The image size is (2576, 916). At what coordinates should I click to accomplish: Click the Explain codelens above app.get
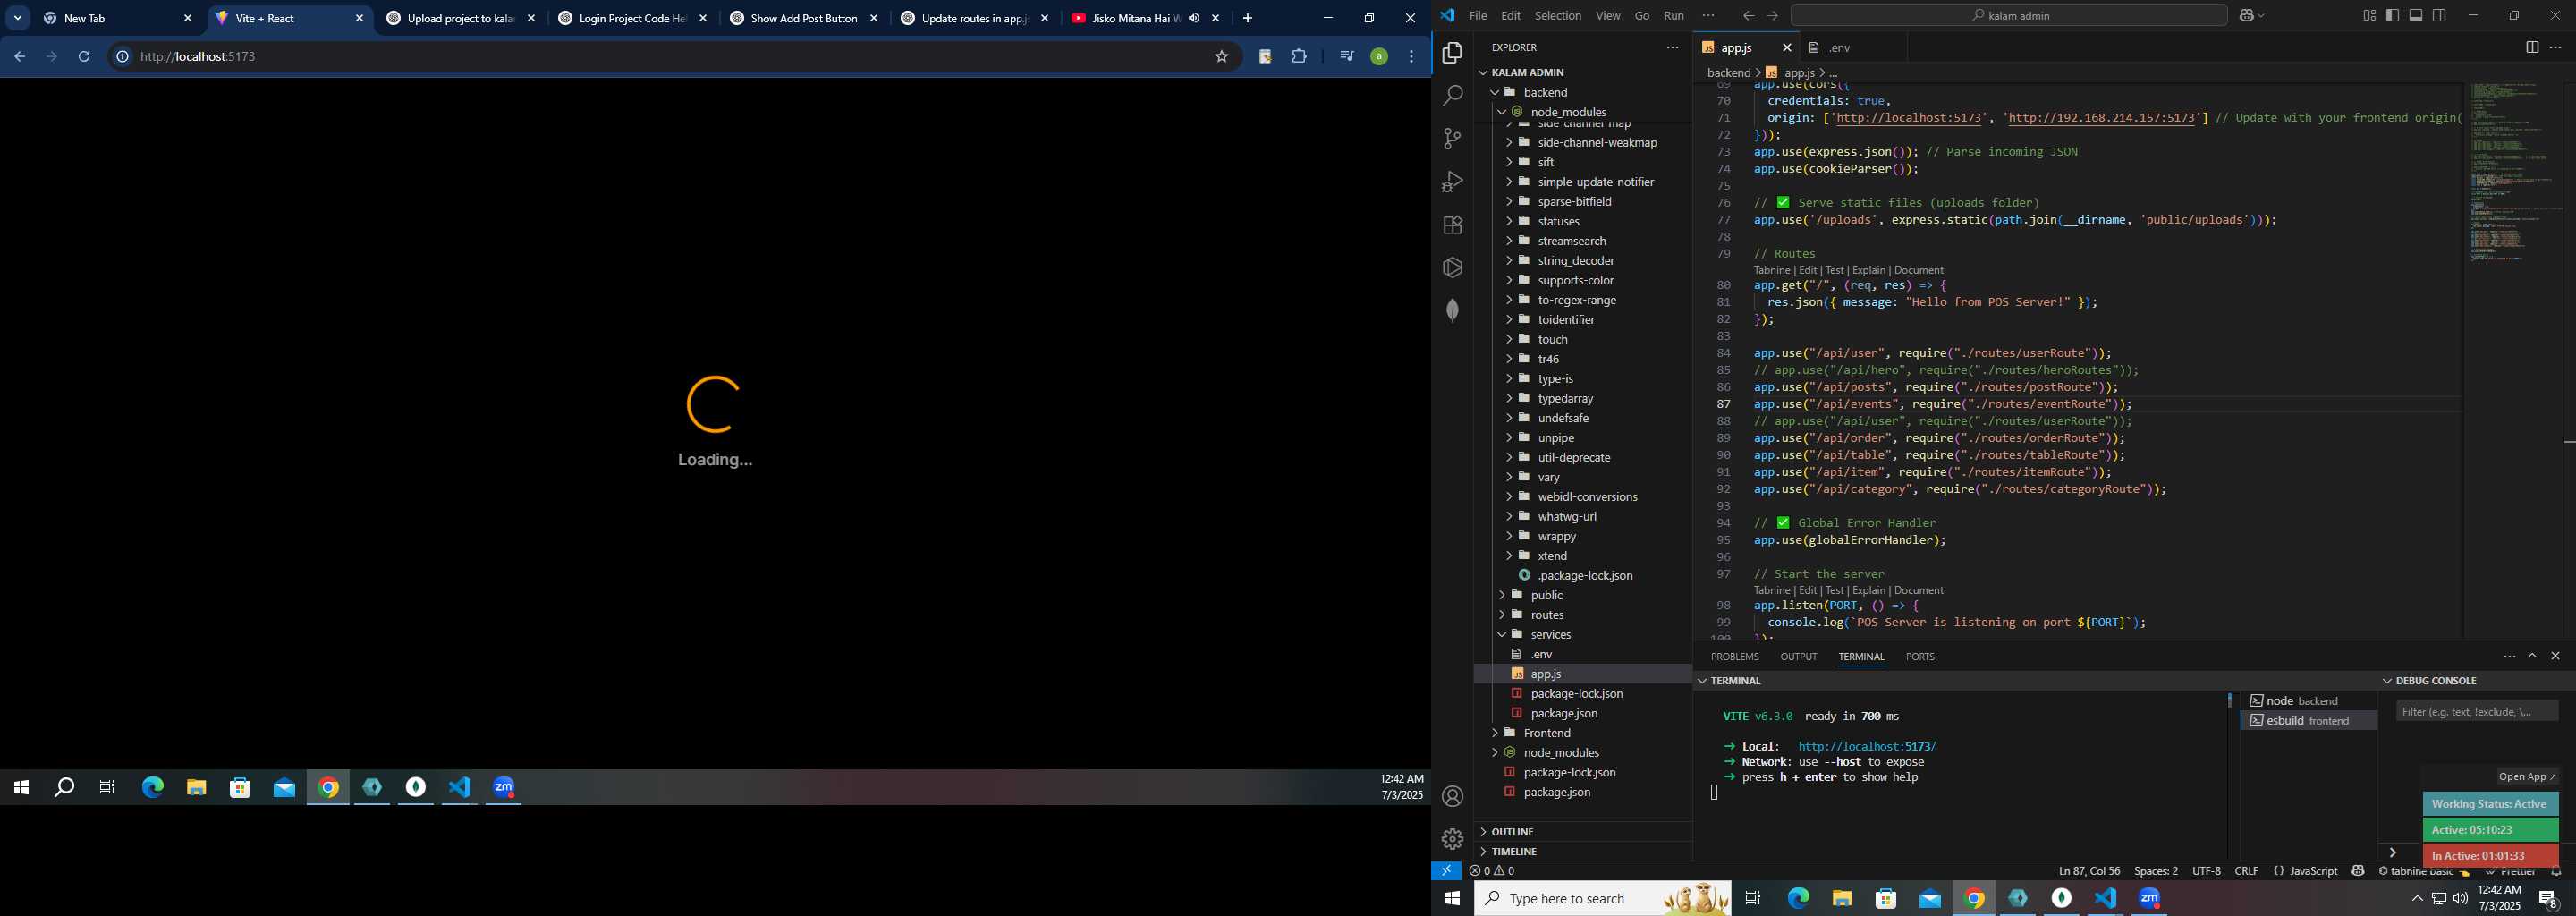coord(1869,270)
